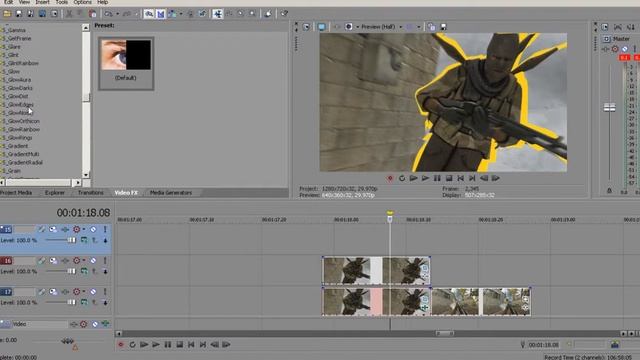Open the View menu
The image size is (640, 360).
24,2
